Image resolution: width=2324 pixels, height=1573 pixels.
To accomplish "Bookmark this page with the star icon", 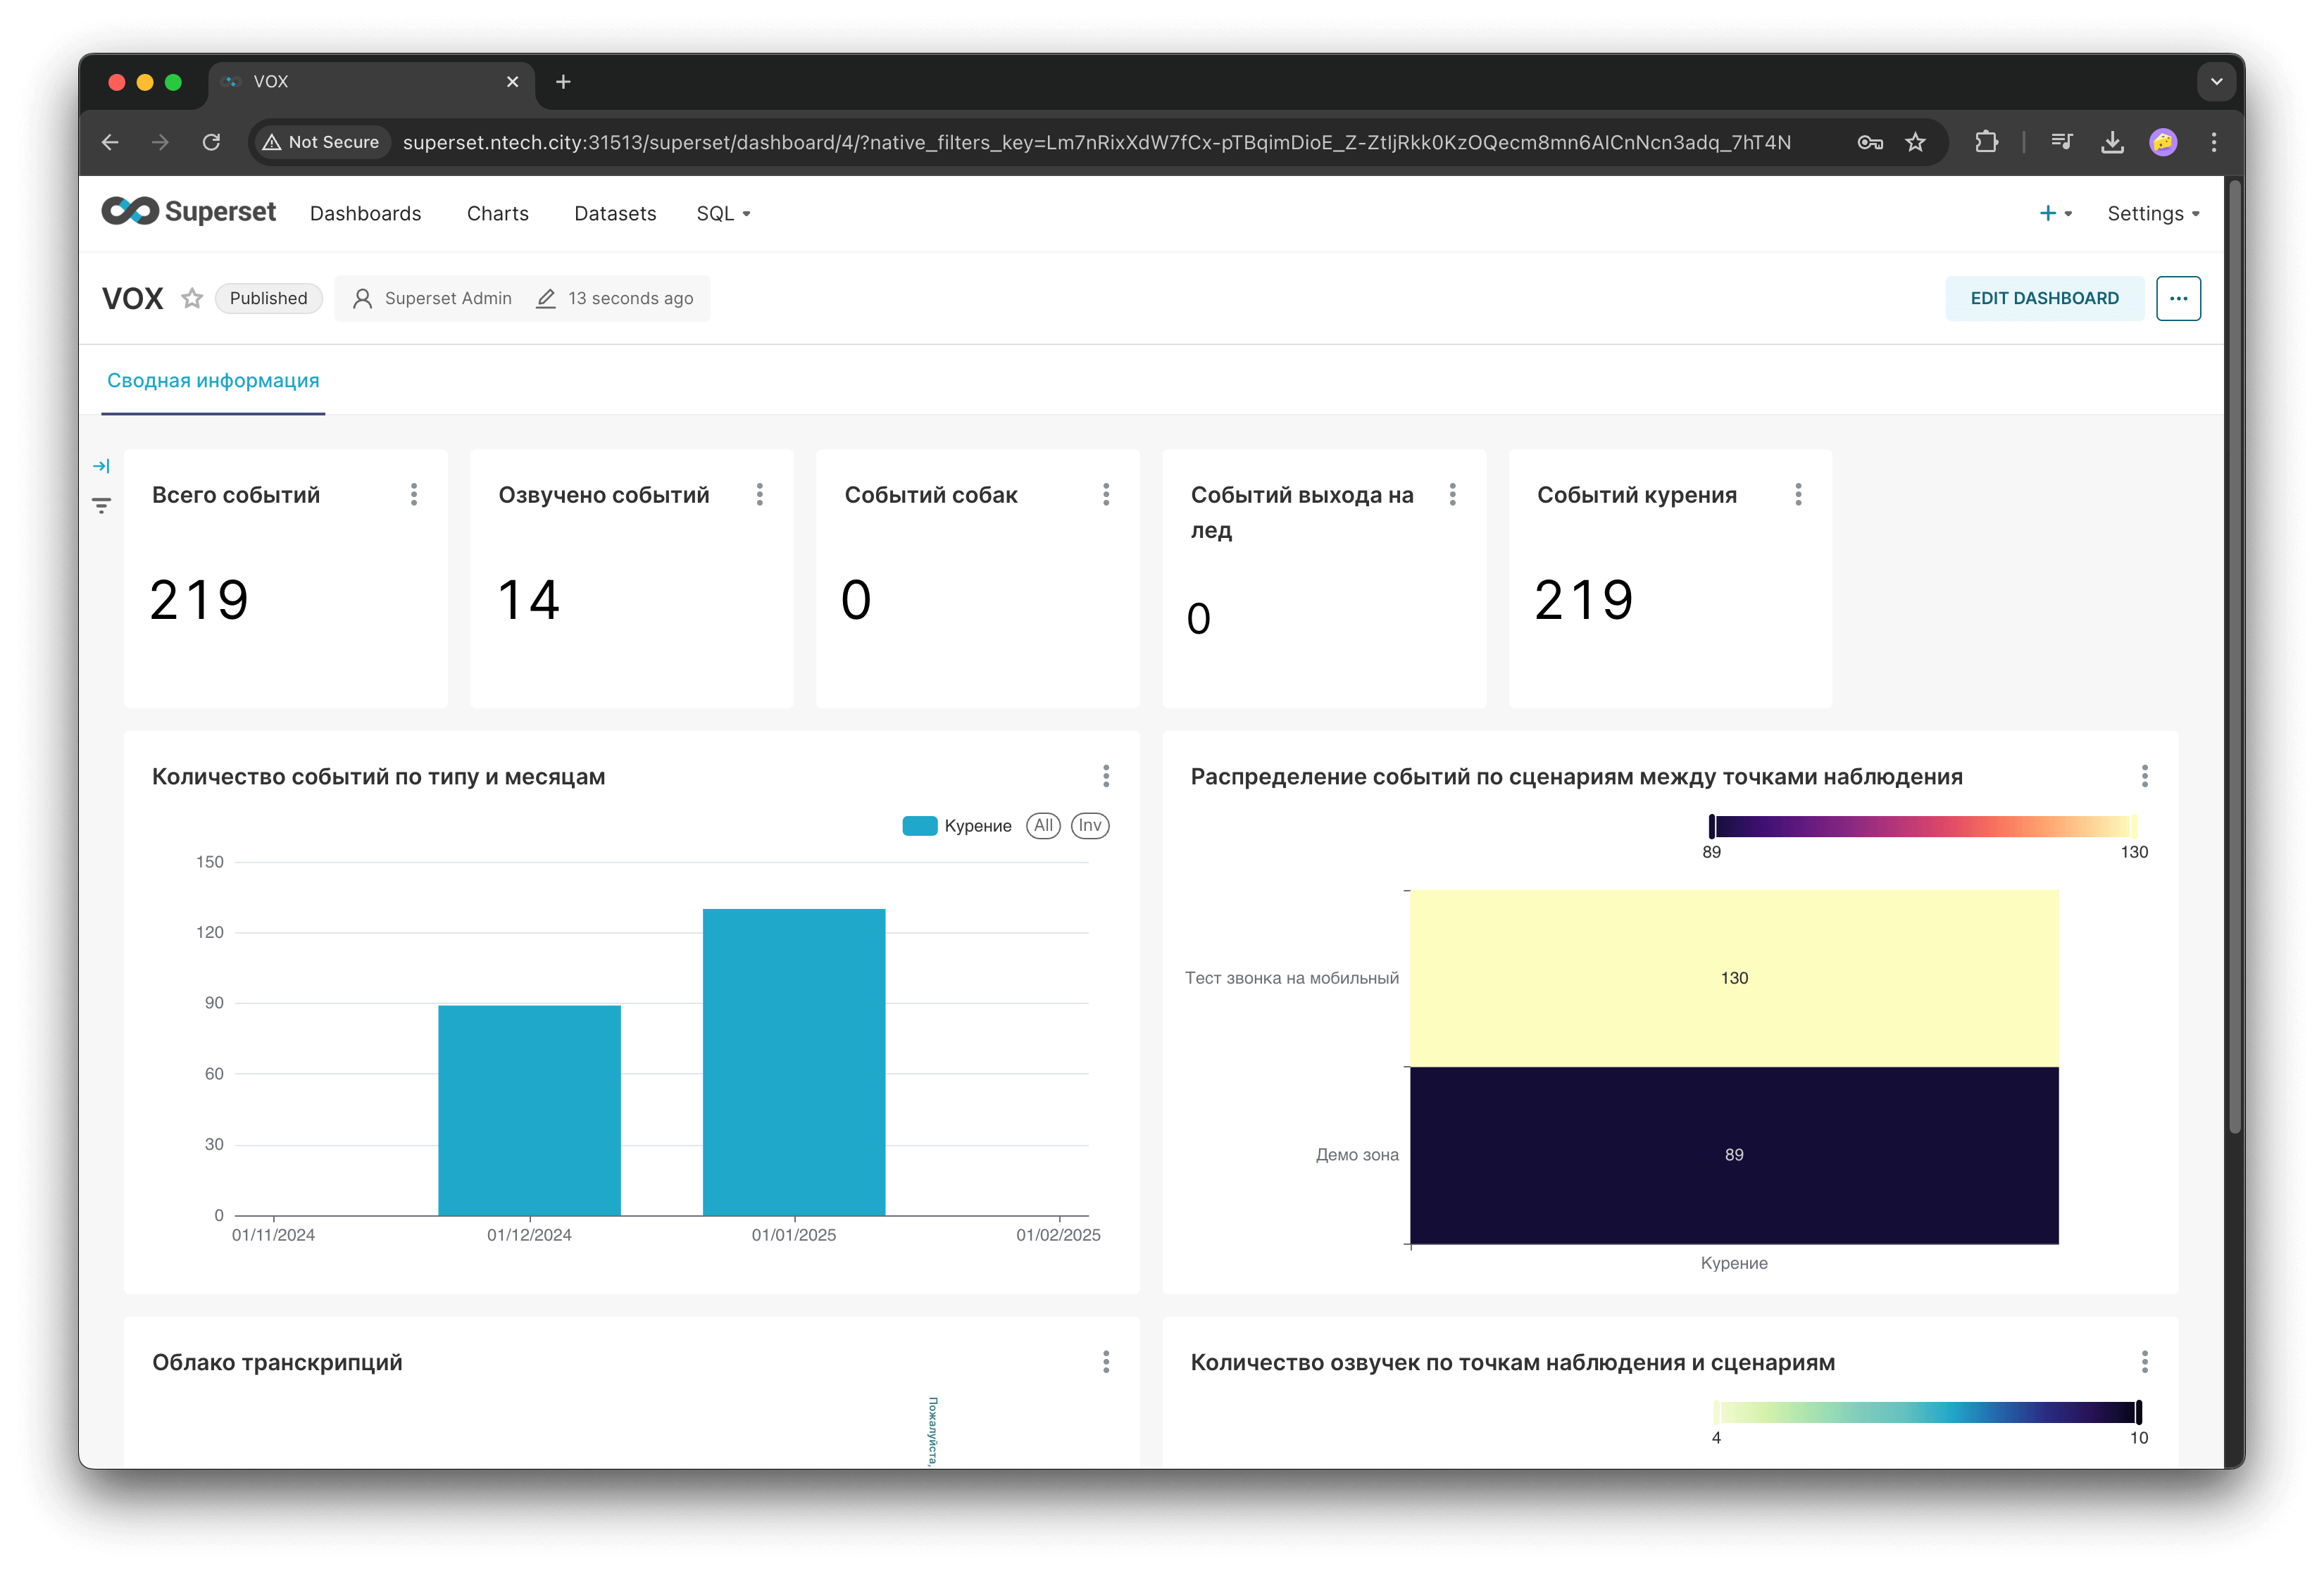I will 1915,142.
